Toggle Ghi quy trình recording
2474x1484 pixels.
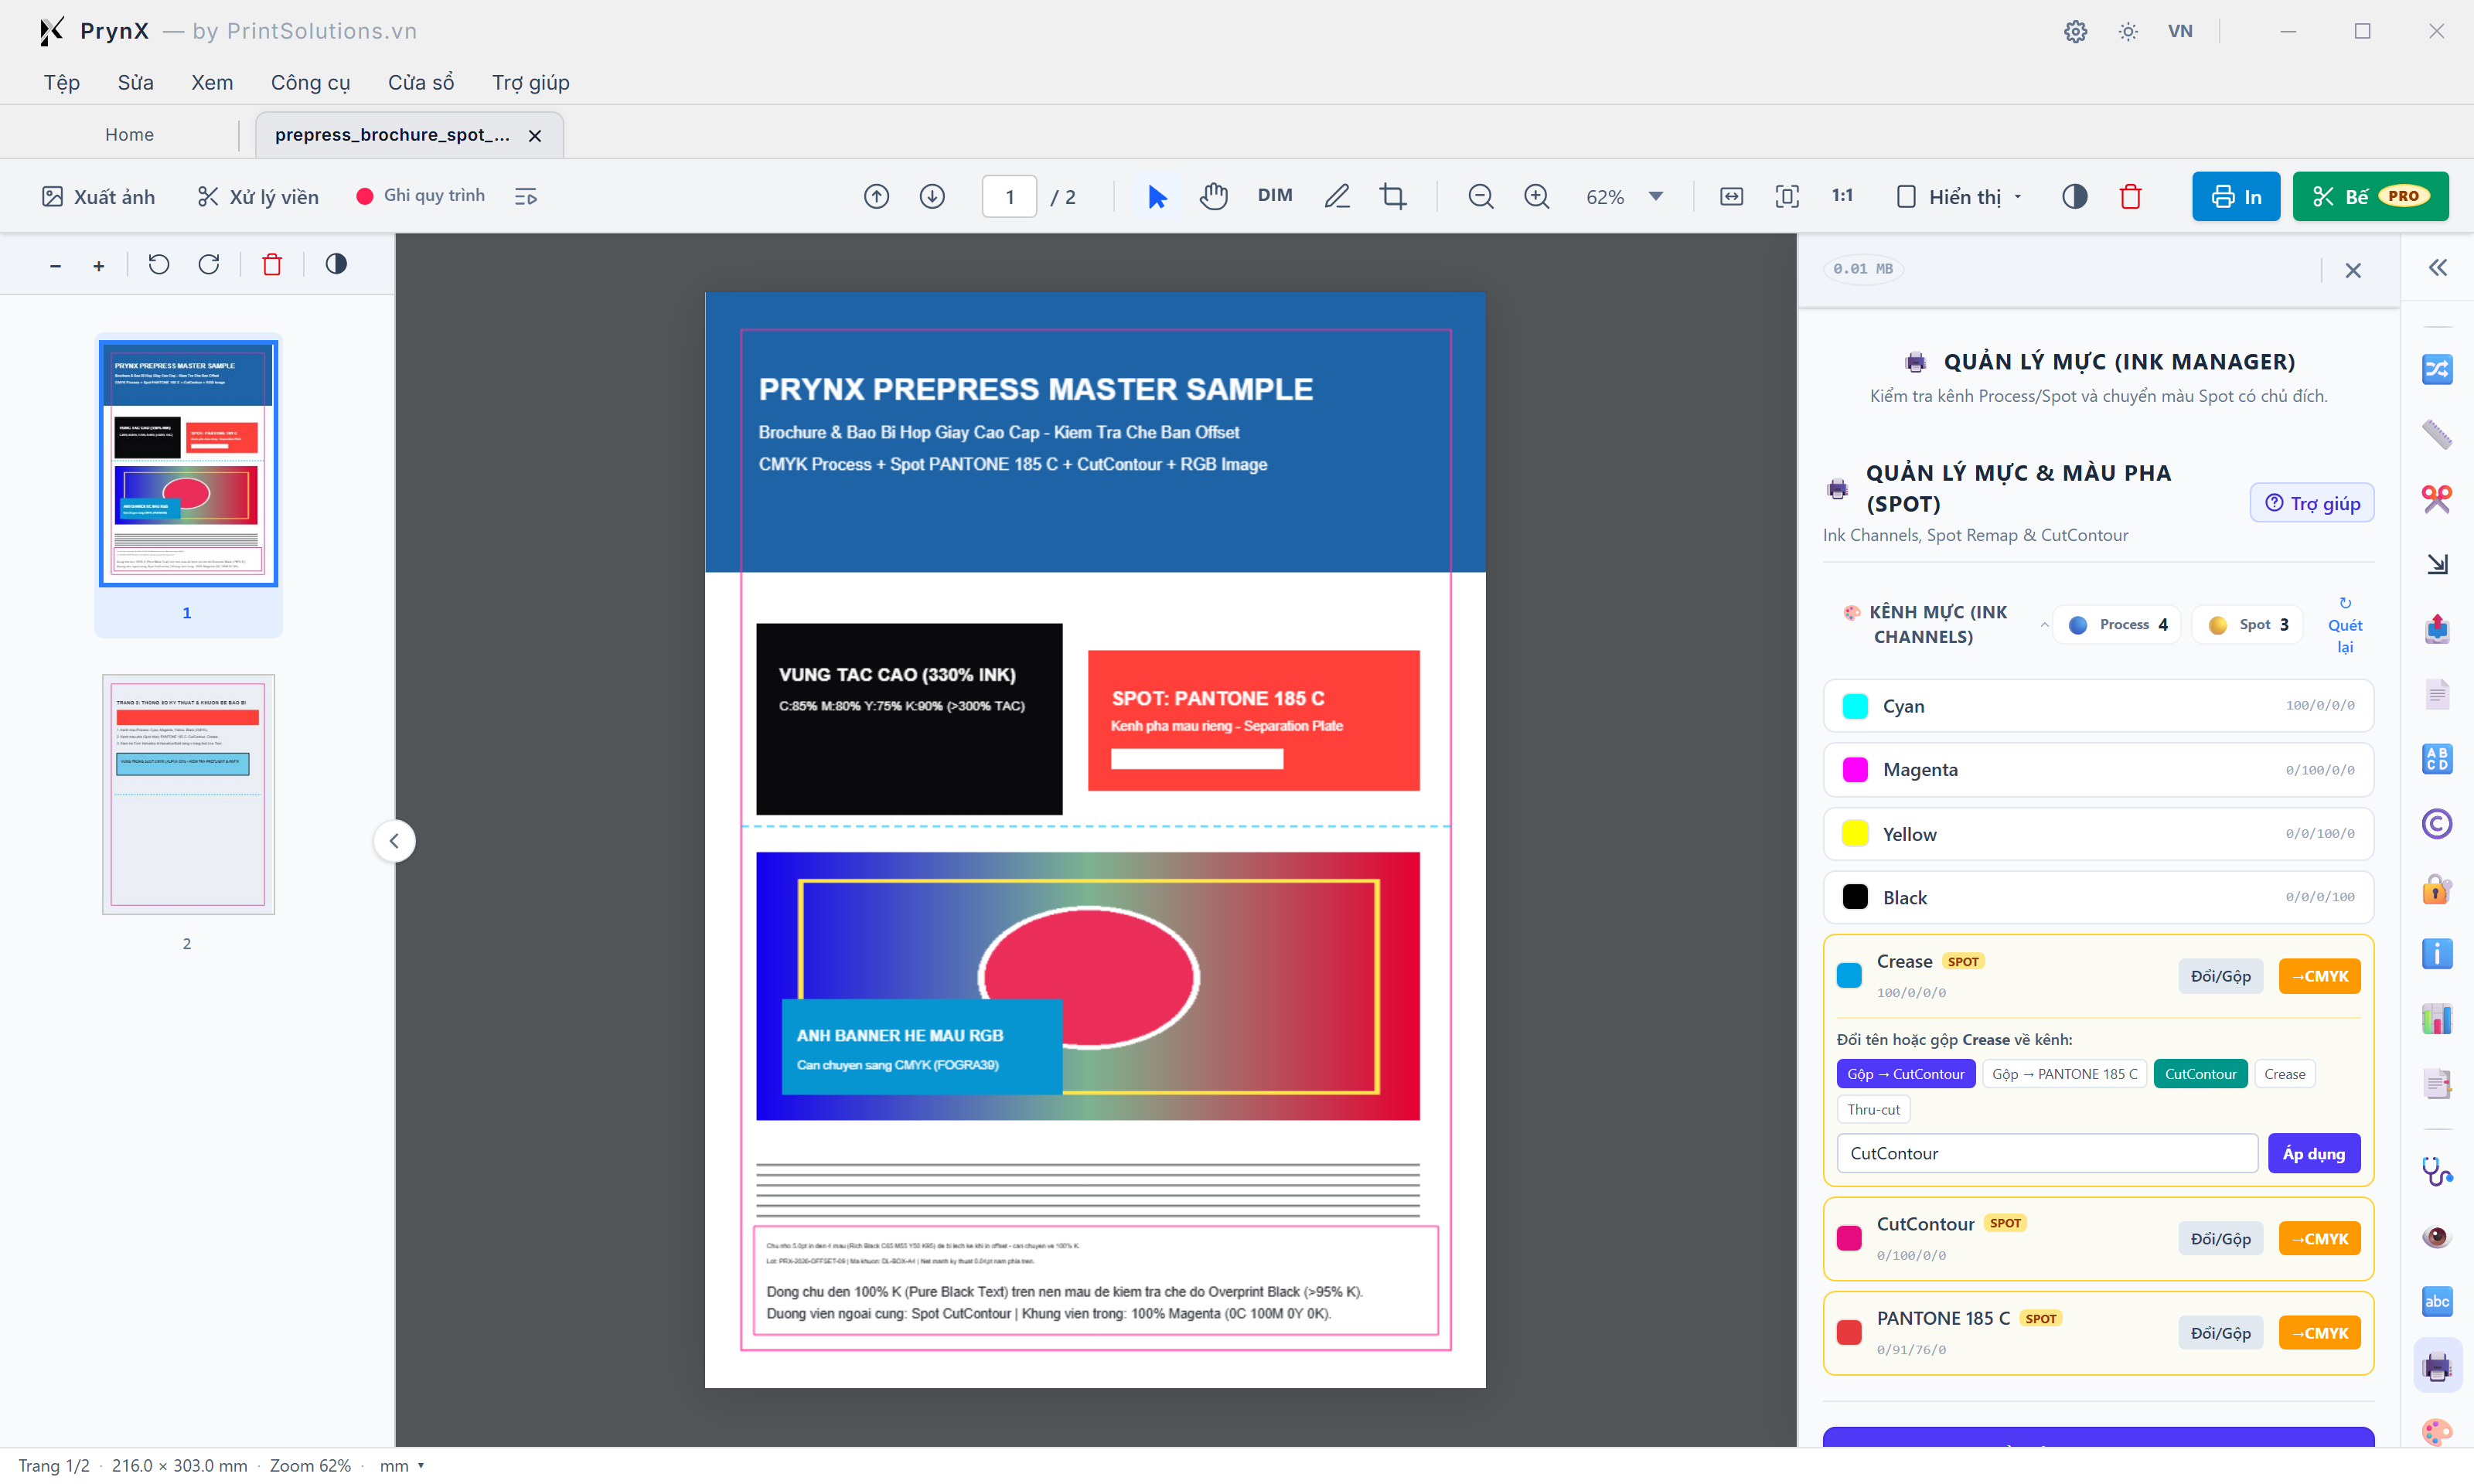[x=421, y=196]
